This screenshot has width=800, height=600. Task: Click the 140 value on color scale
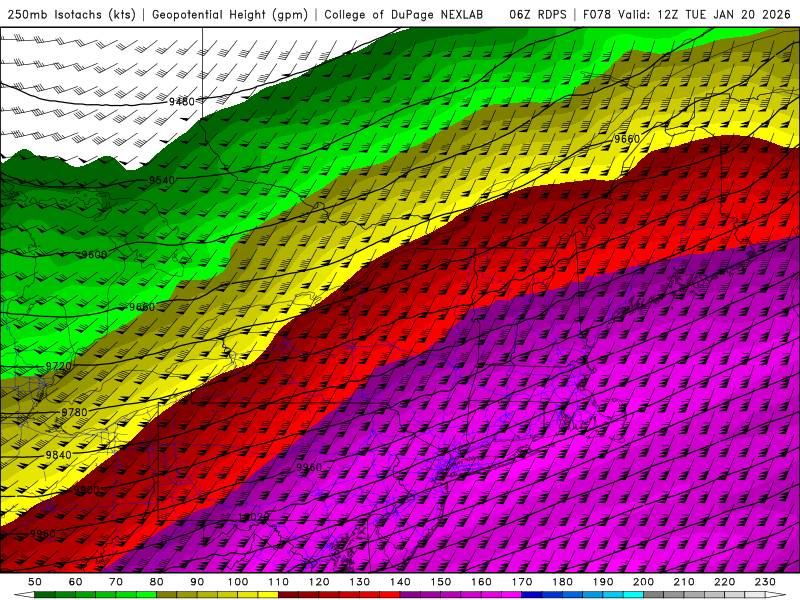click(x=400, y=582)
